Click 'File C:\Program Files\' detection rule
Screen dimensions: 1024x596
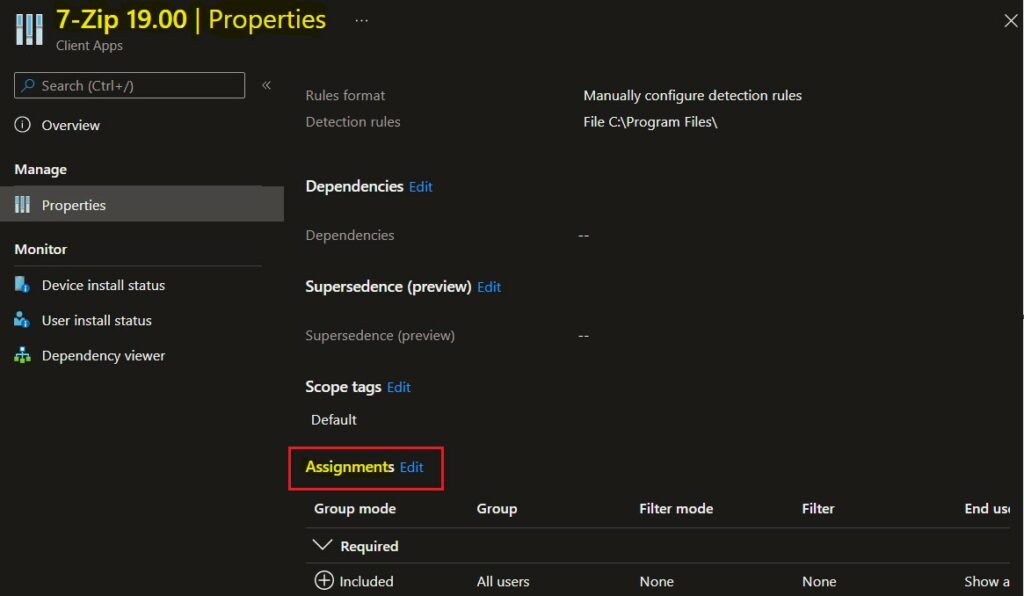(650, 122)
